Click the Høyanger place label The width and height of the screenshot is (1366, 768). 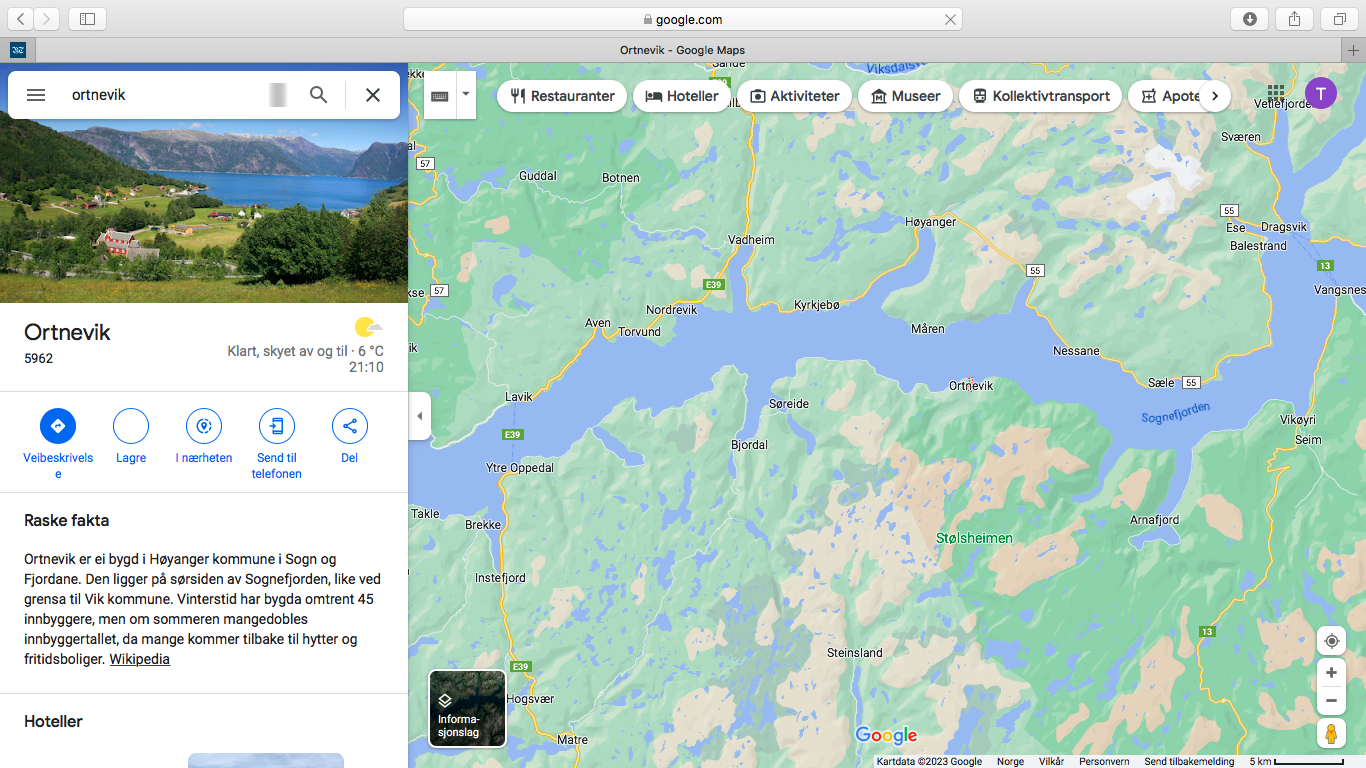[x=930, y=222]
